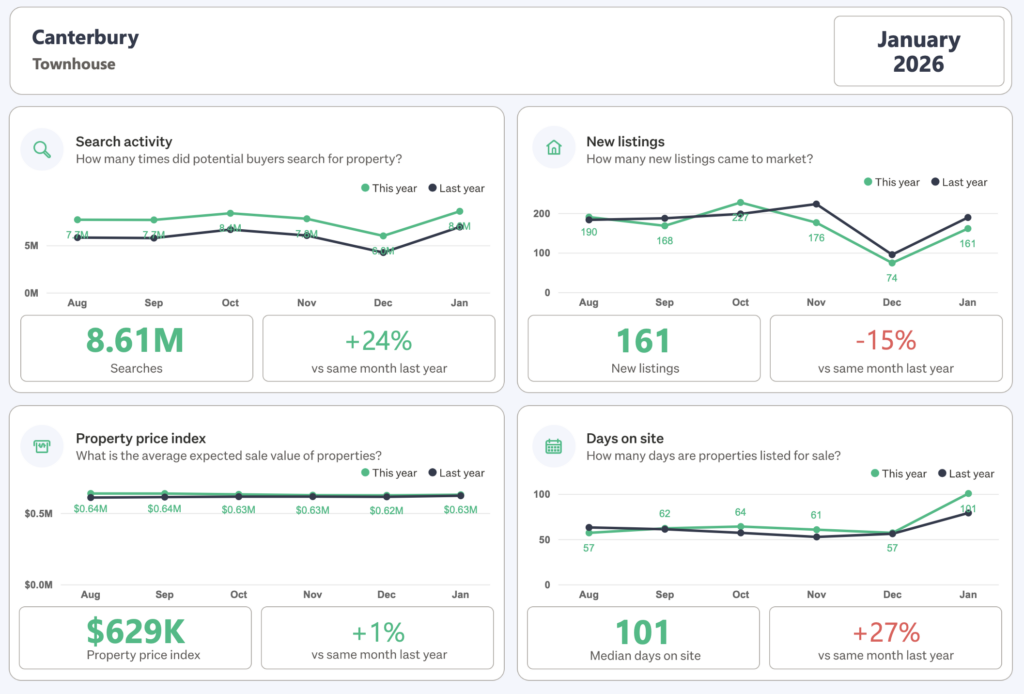The width and height of the screenshot is (1024, 694).
Task: Click the October peak labeled 227
Action: [740, 201]
